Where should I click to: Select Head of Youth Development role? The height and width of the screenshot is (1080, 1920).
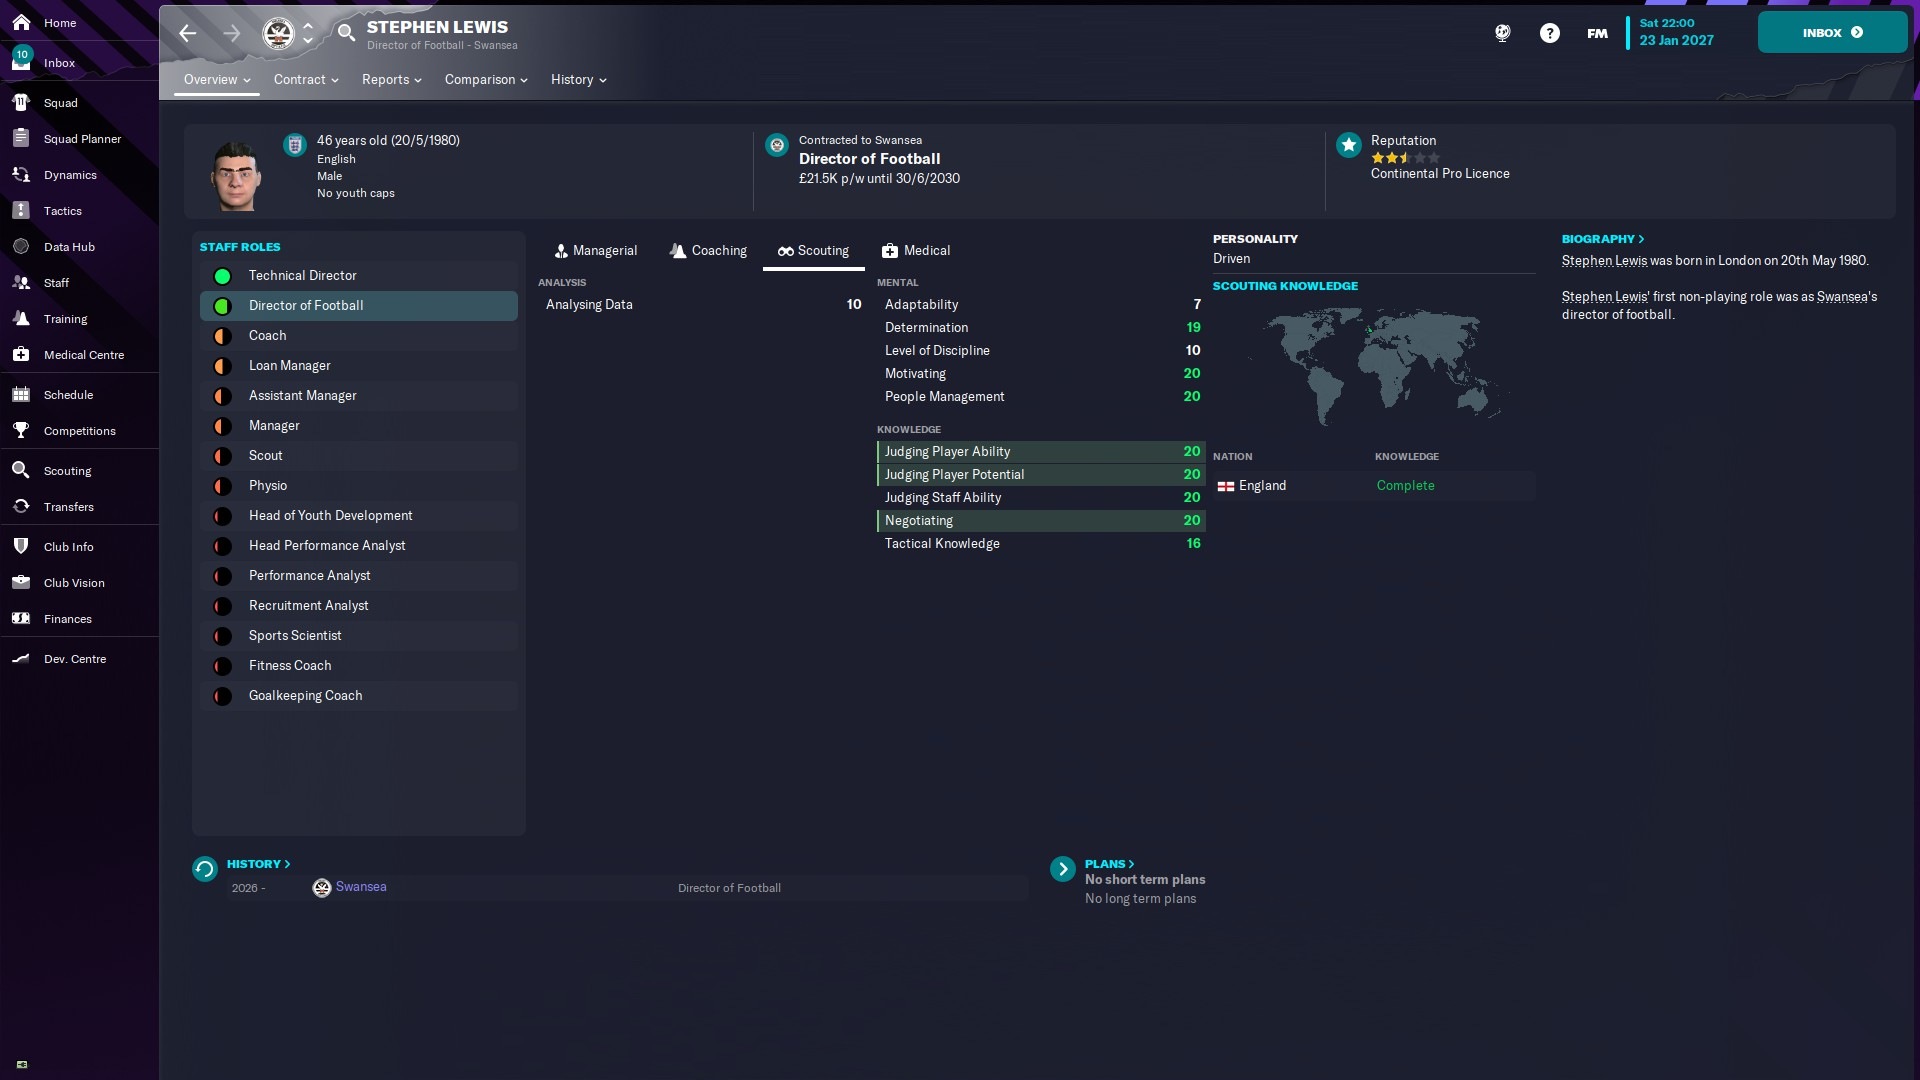[359, 515]
